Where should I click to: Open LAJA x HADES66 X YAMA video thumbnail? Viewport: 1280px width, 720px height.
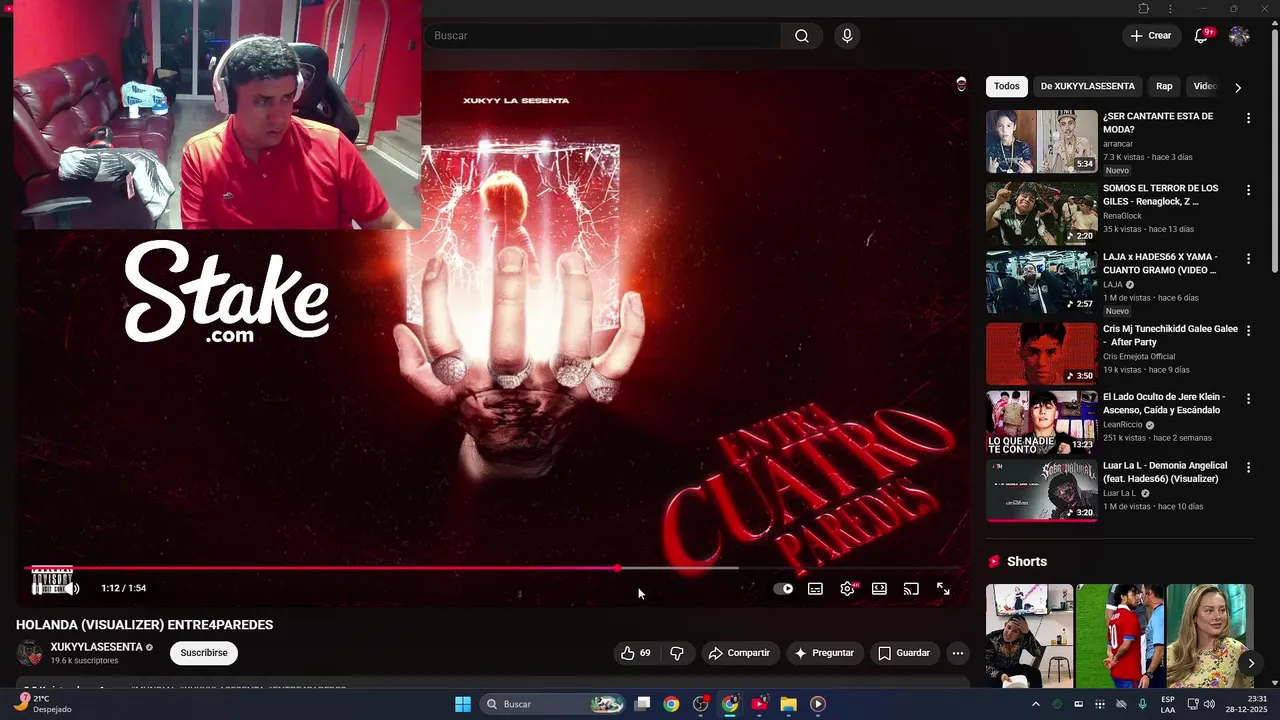coord(1042,282)
